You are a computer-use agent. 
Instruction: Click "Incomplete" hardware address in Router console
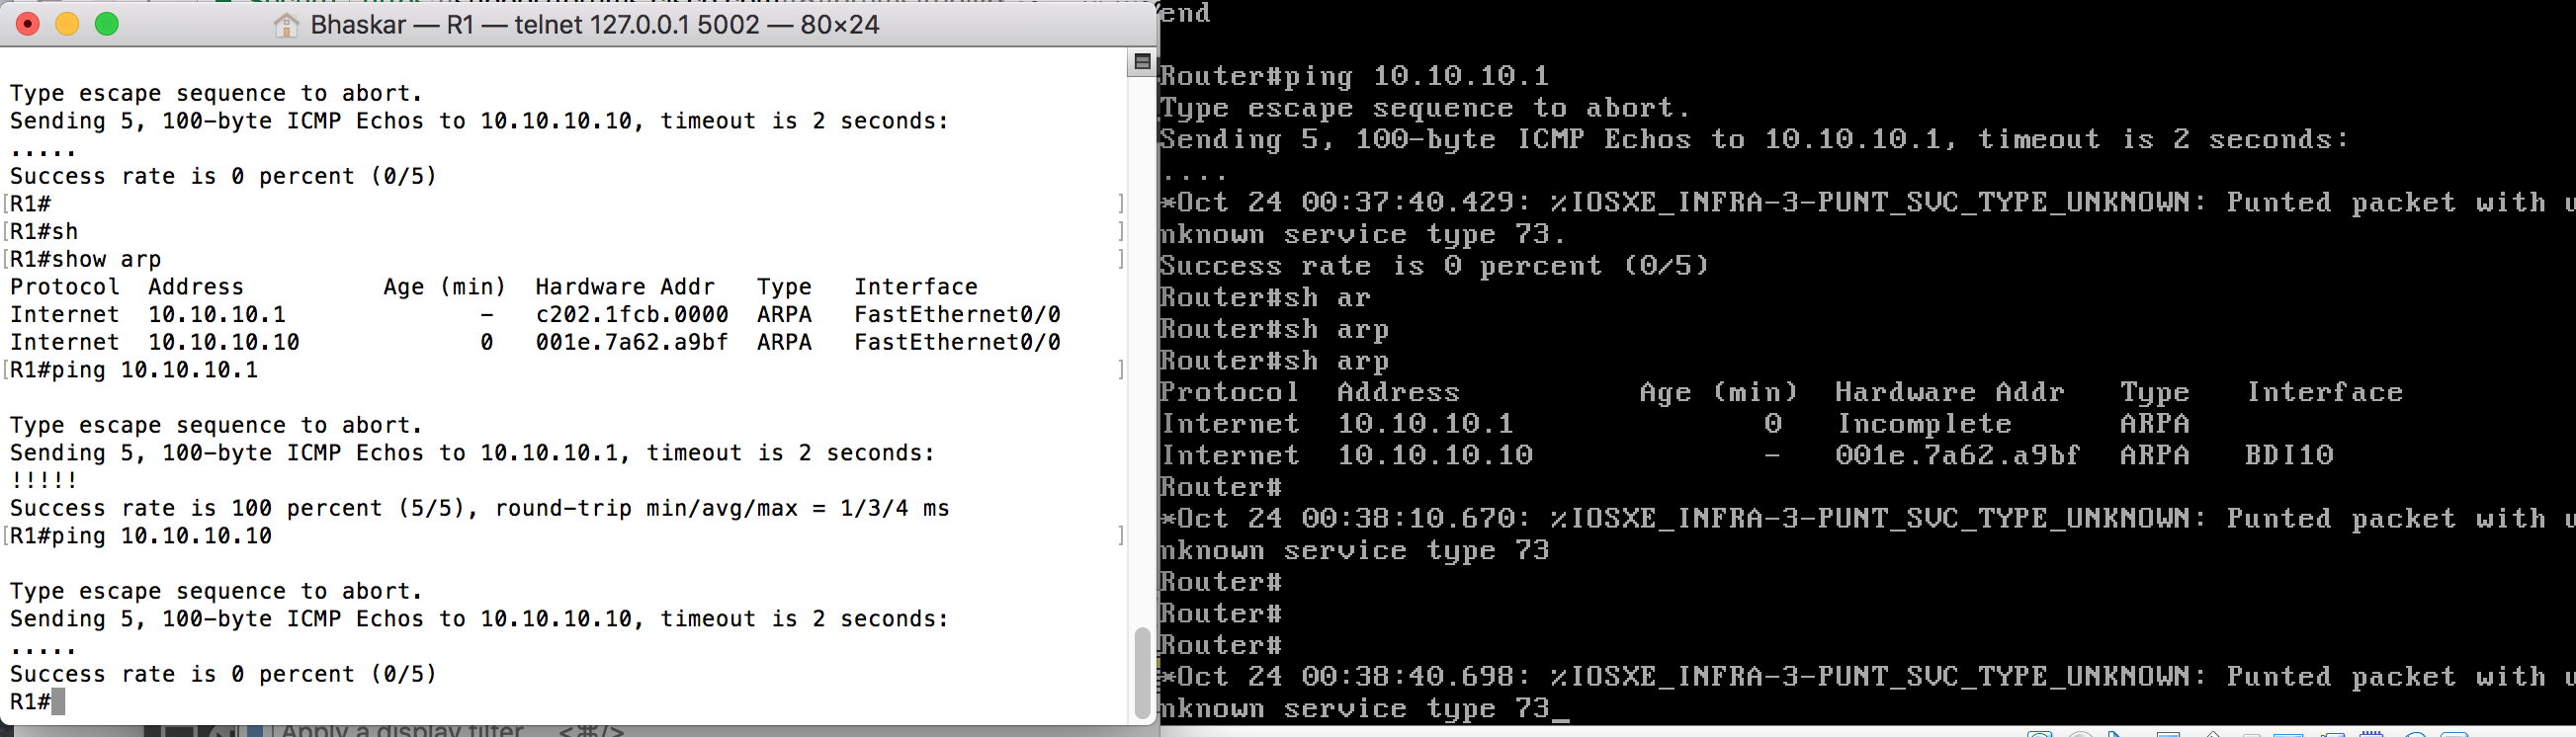point(1923,424)
